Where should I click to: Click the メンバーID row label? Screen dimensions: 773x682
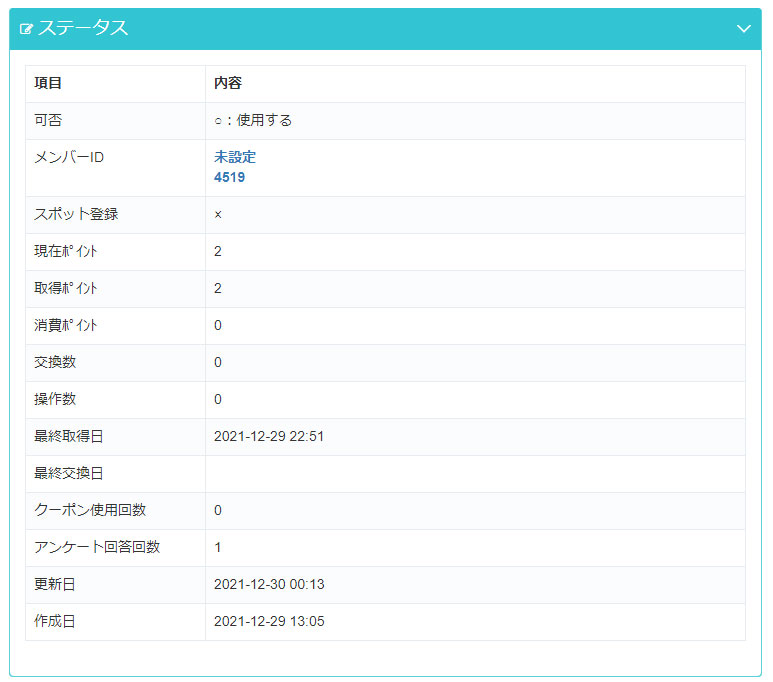pos(69,158)
